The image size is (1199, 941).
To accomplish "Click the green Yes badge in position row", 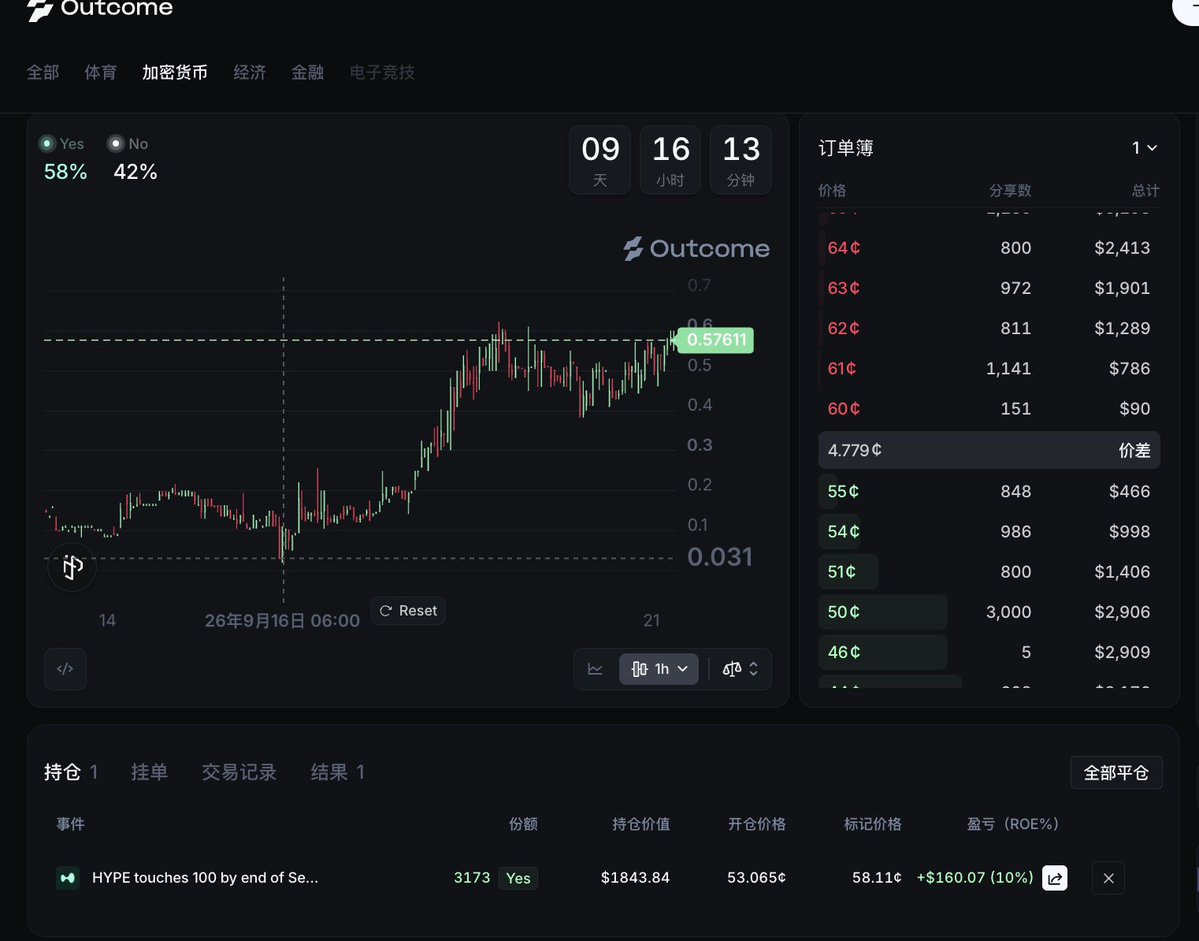I will (x=518, y=878).
